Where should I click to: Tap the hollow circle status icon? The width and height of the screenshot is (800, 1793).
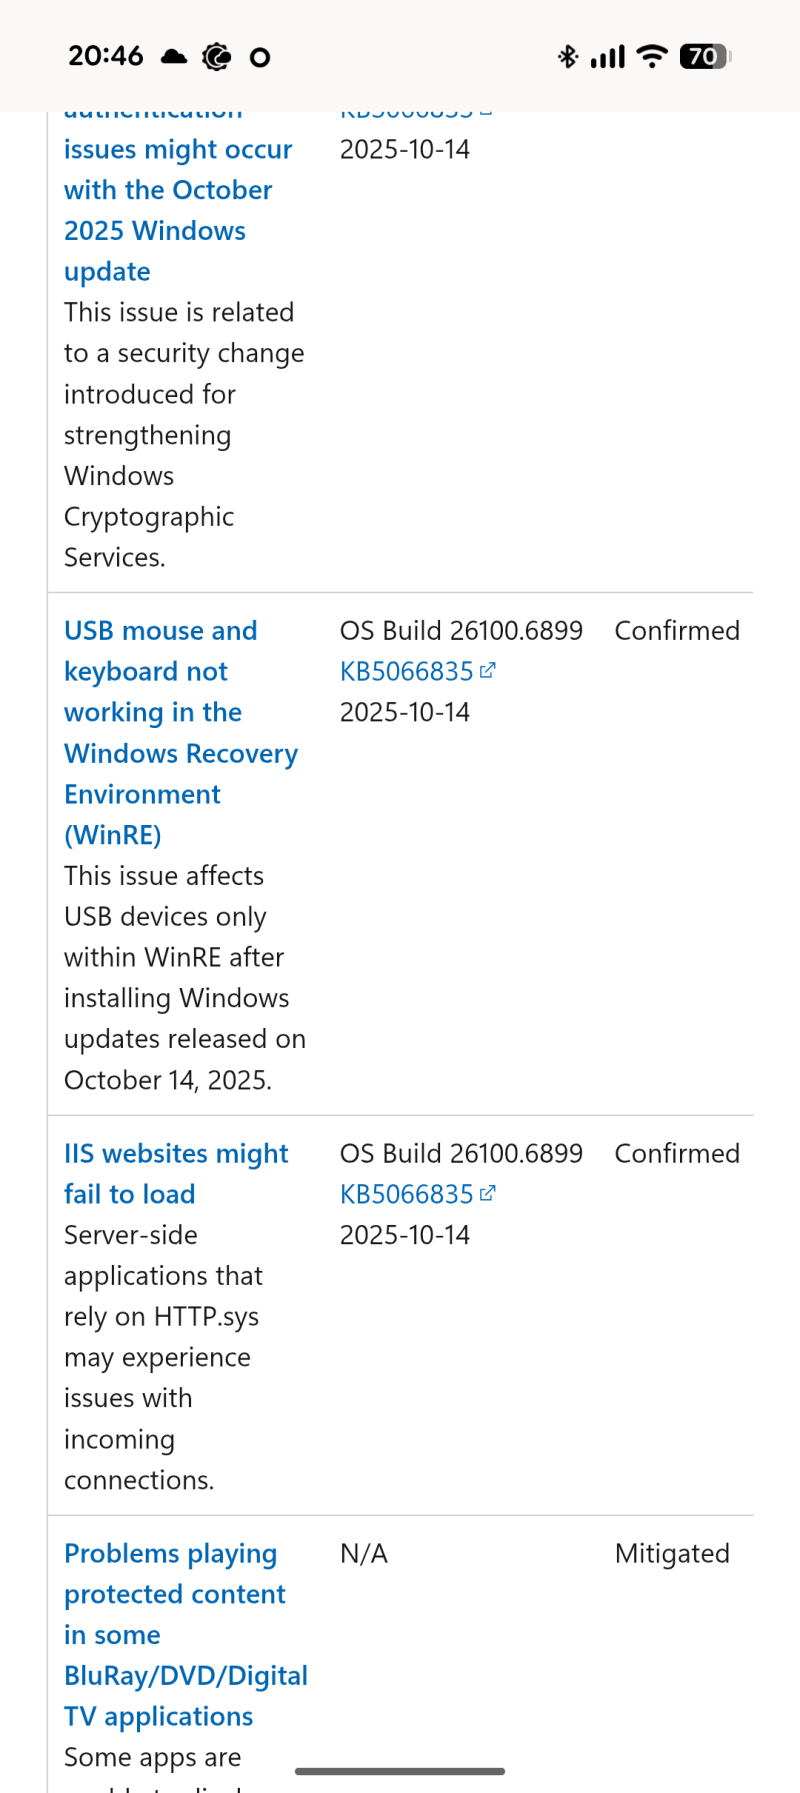[x=260, y=58]
